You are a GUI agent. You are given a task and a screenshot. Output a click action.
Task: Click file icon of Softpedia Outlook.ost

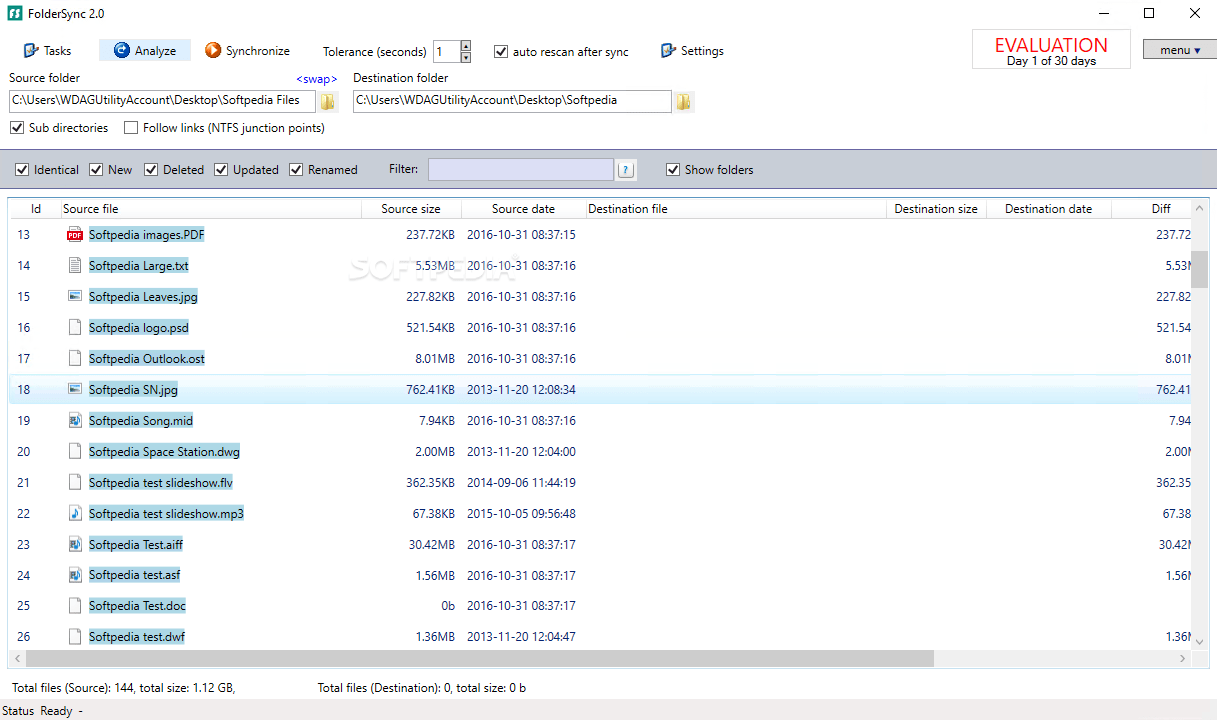(75, 359)
